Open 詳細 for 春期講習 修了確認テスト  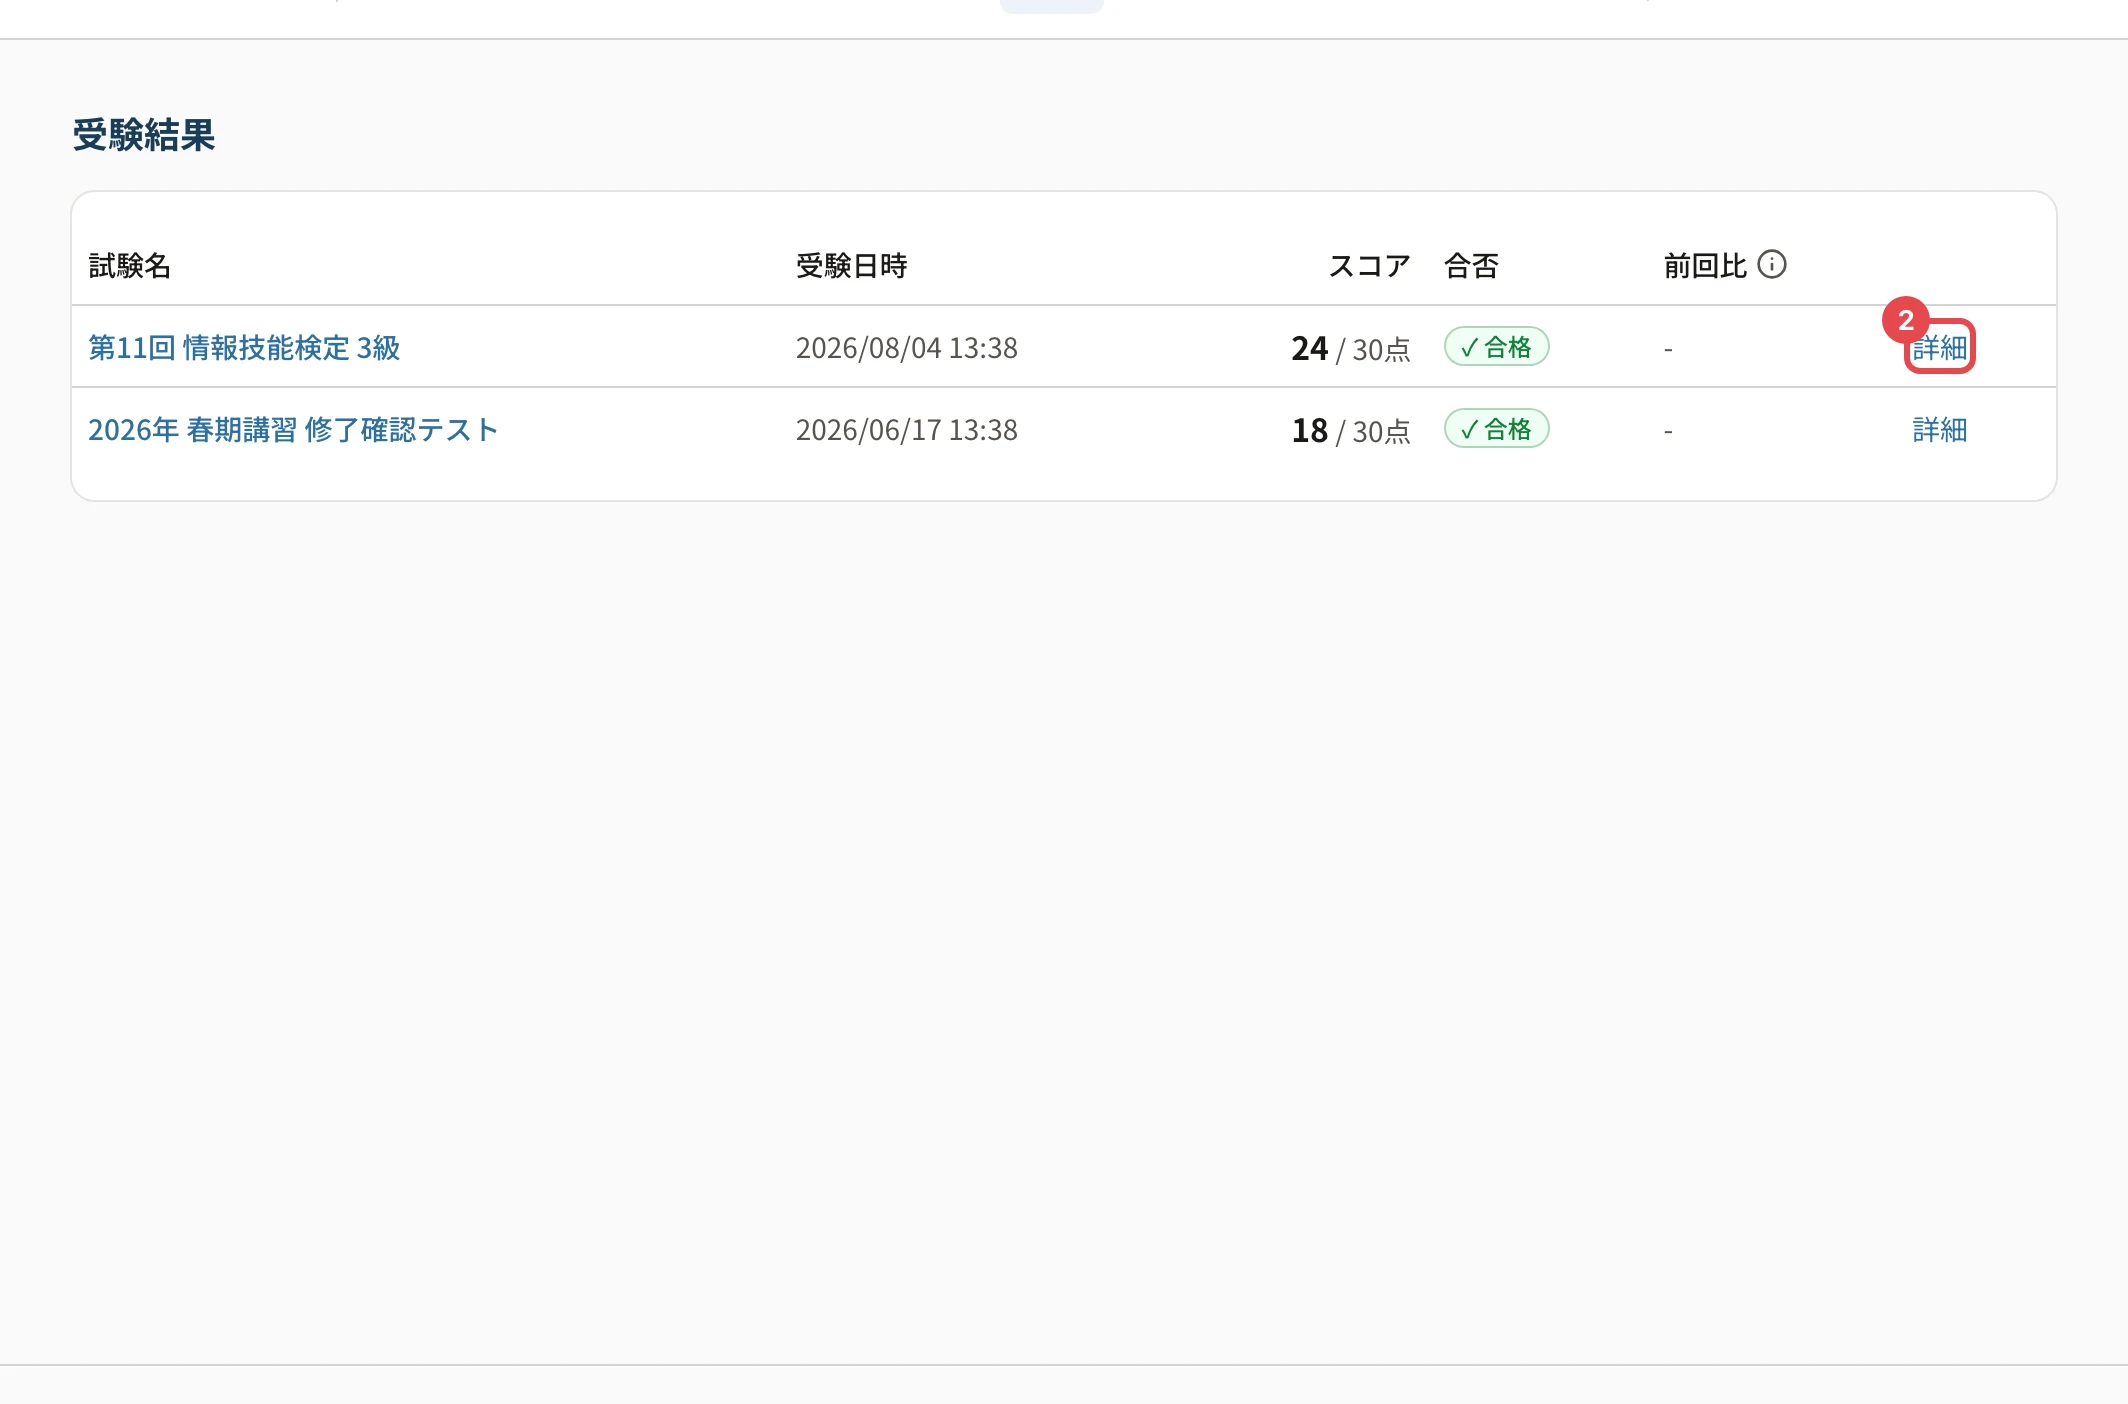click(1939, 430)
